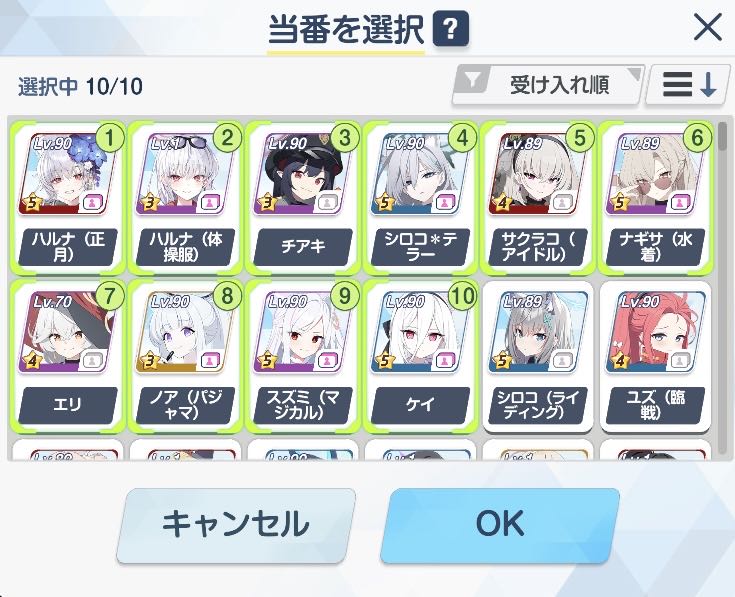Select the unselected シロコ（ライディング）card
The width and height of the screenshot is (735, 597).
[538, 357]
